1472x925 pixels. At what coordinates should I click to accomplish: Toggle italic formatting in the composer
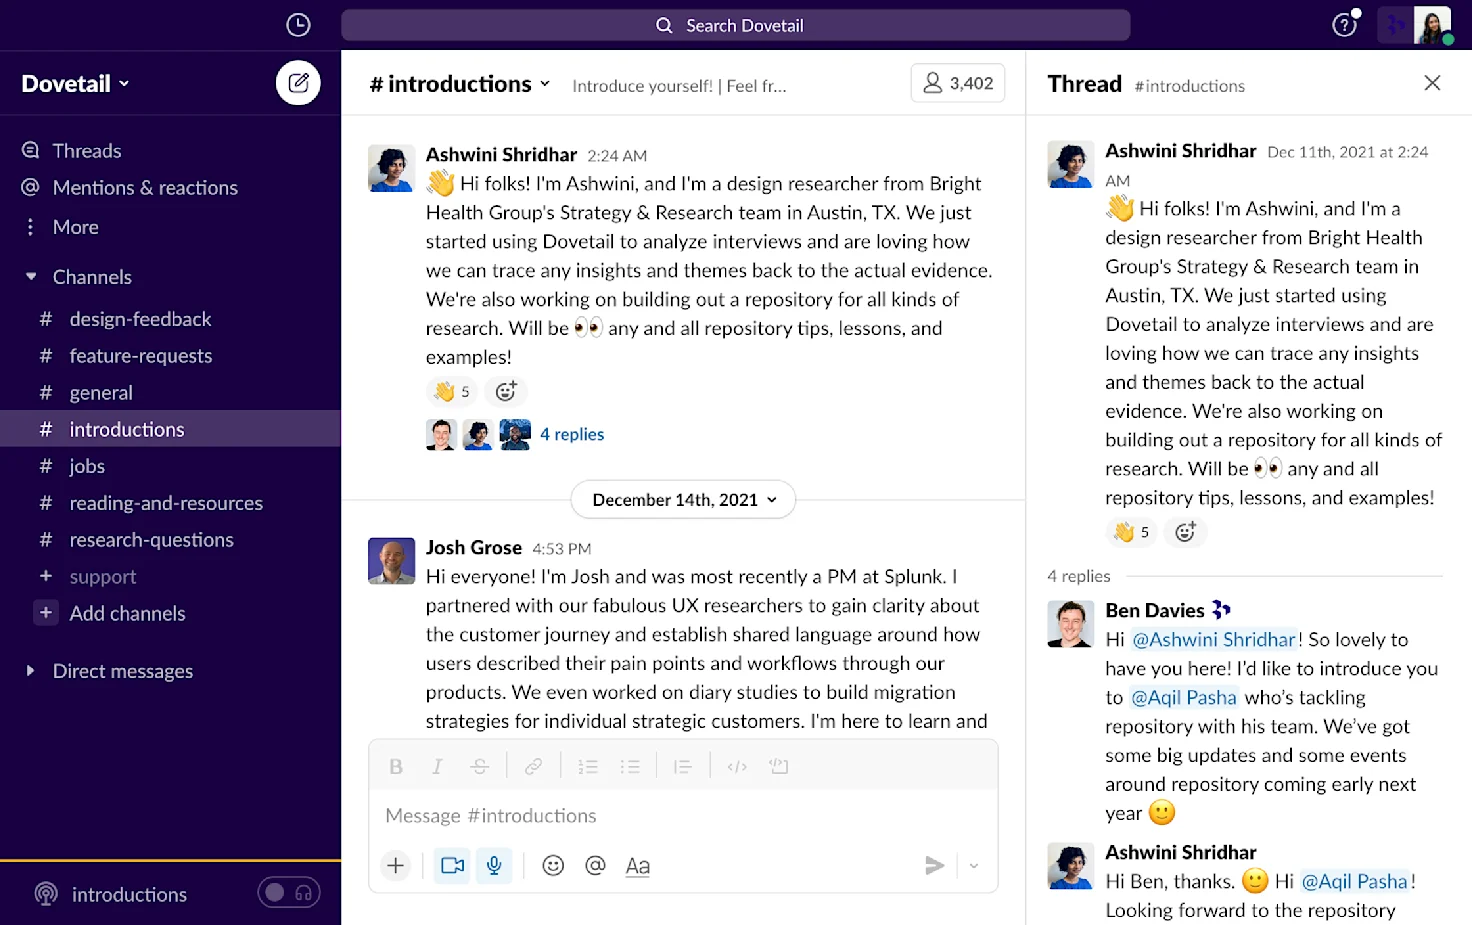(x=437, y=766)
